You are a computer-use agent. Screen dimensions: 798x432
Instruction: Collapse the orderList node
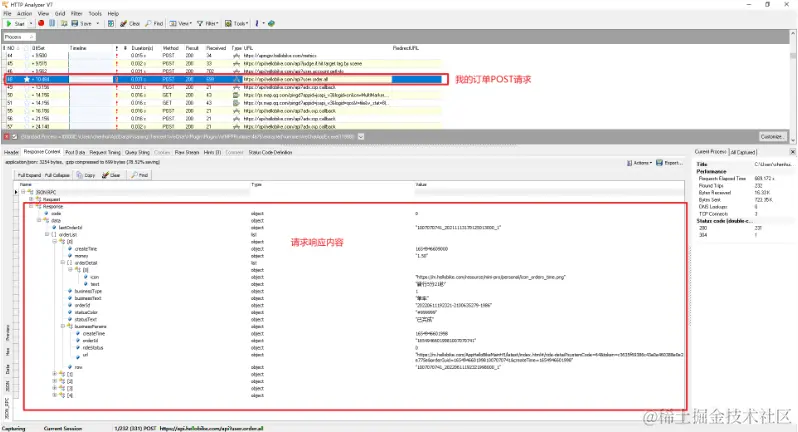47,235
